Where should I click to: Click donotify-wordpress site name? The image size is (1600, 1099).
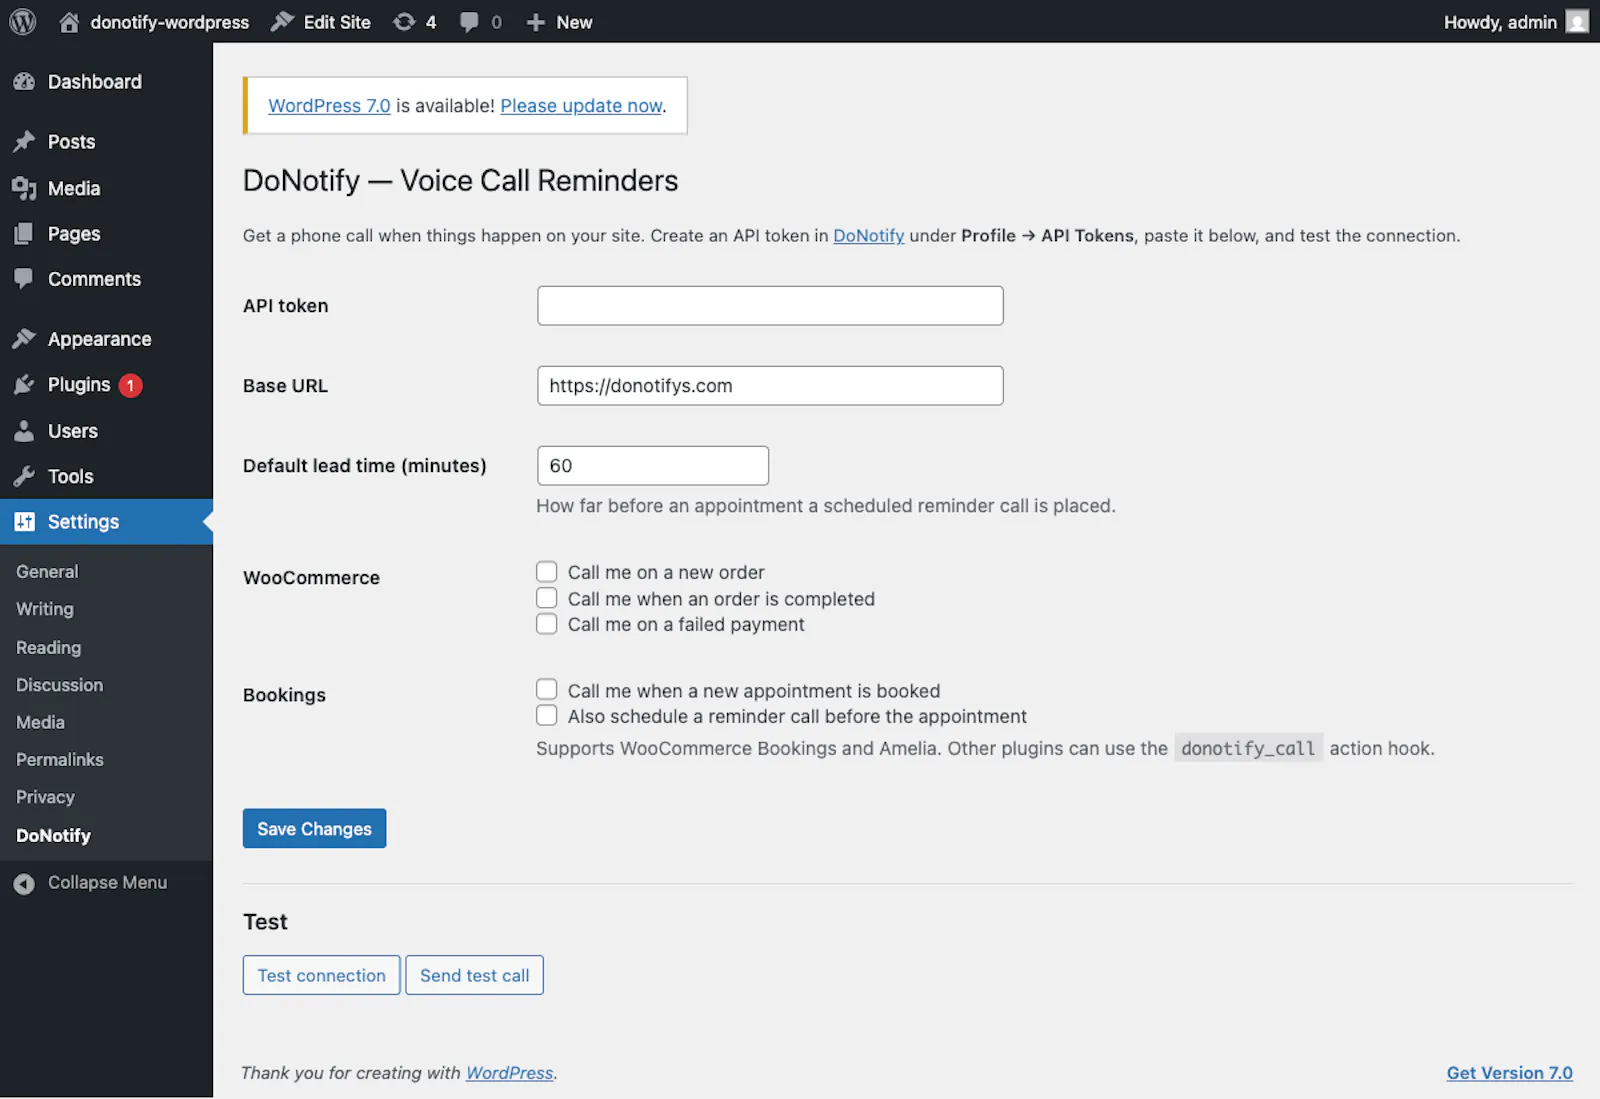[170, 22]
